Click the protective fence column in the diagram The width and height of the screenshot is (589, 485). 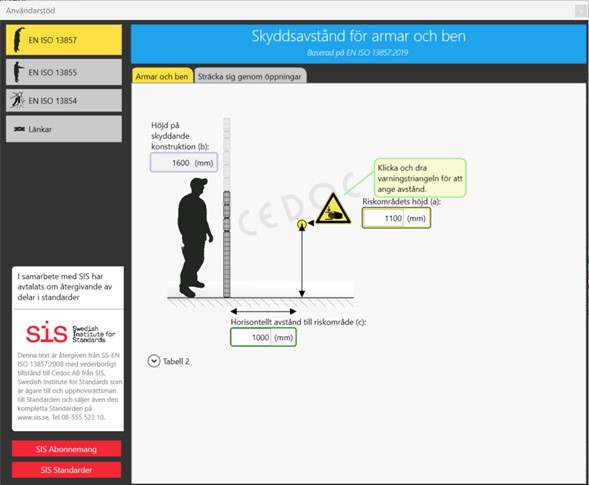click(x=227, y=207)
